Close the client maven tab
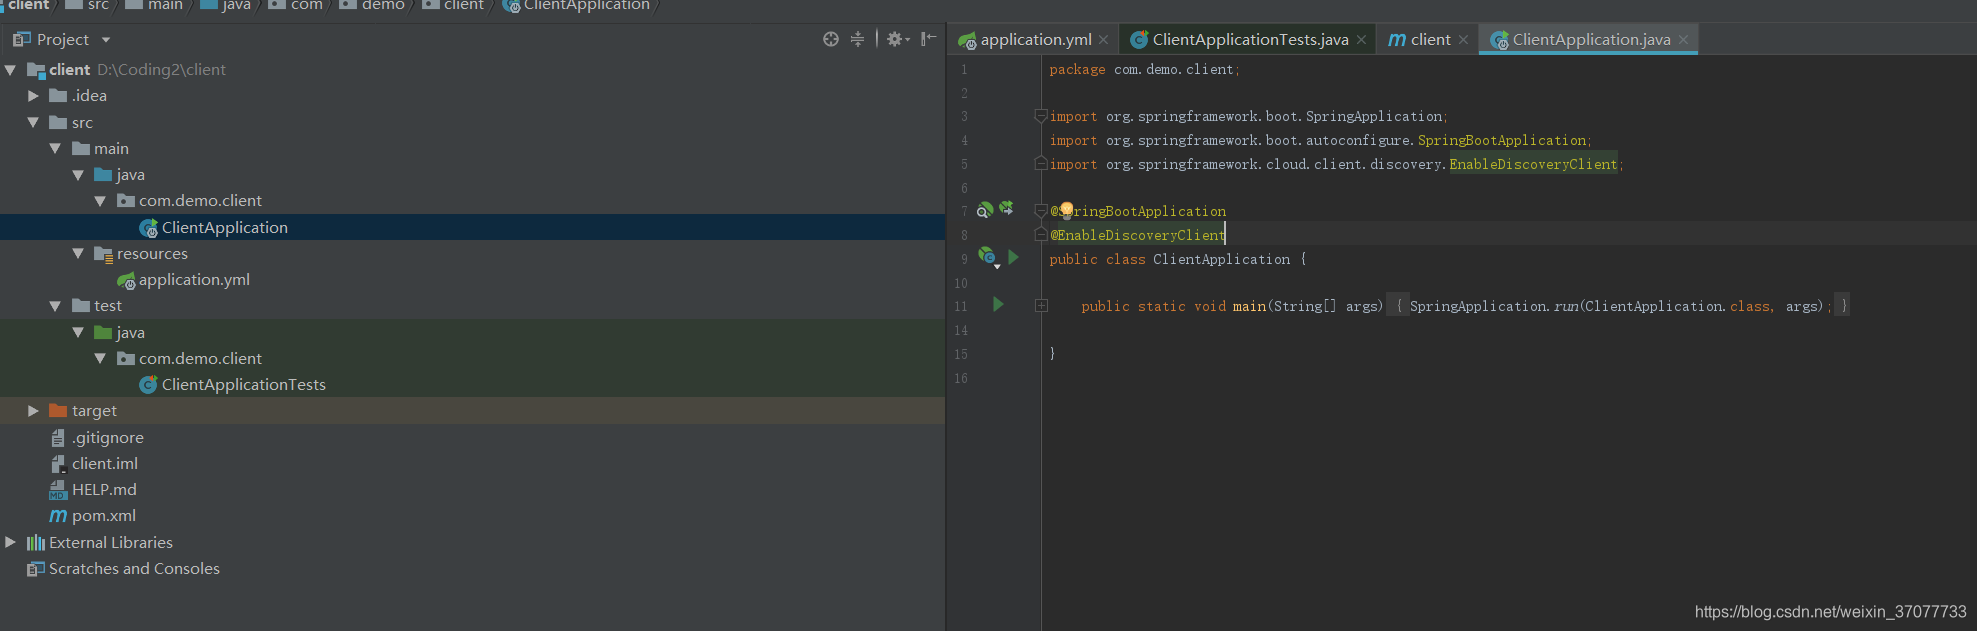1977x631 pixels. 1463,40
